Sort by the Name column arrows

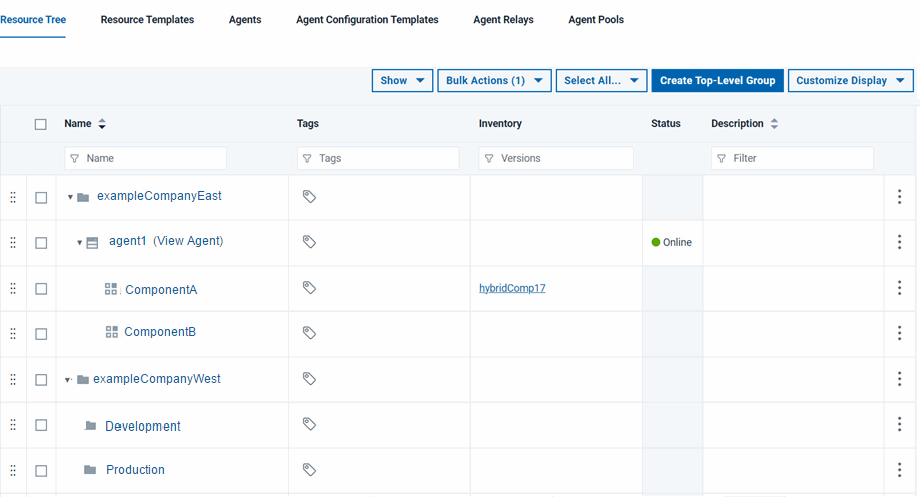click(x=102, y=124)
